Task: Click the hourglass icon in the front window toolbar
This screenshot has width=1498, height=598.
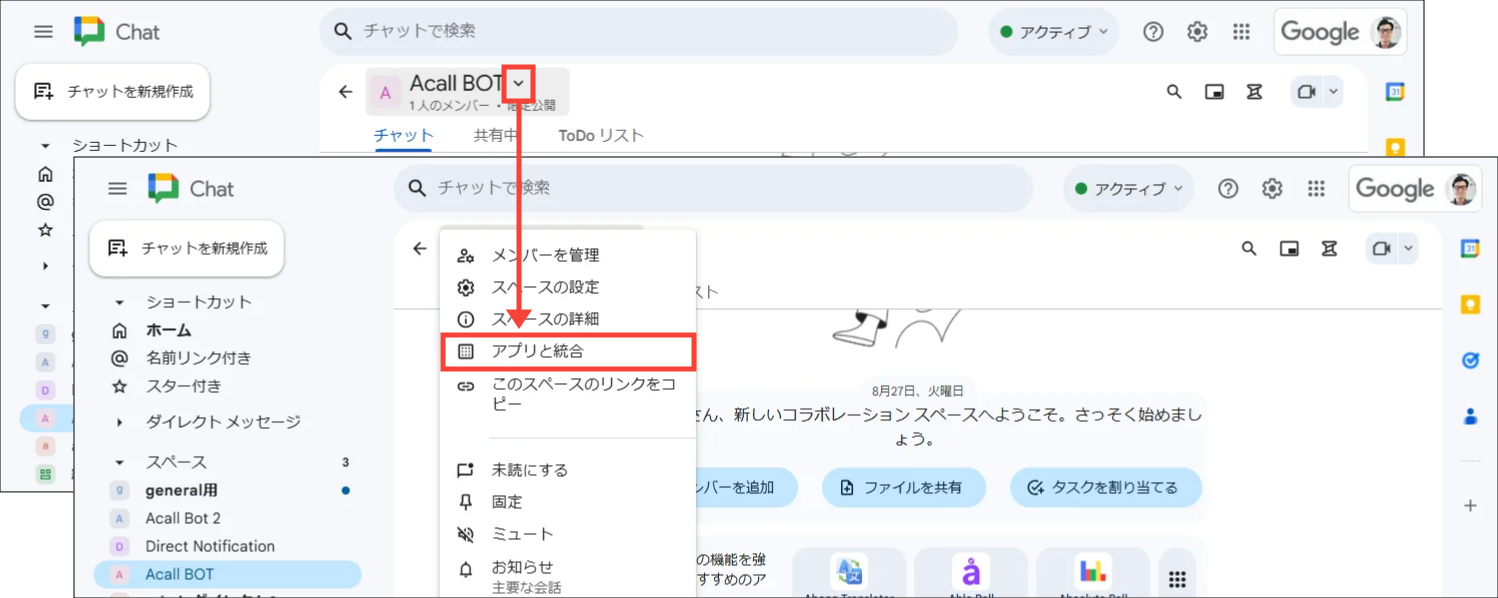Action: pyautogui.click(x=1329, y=248)
